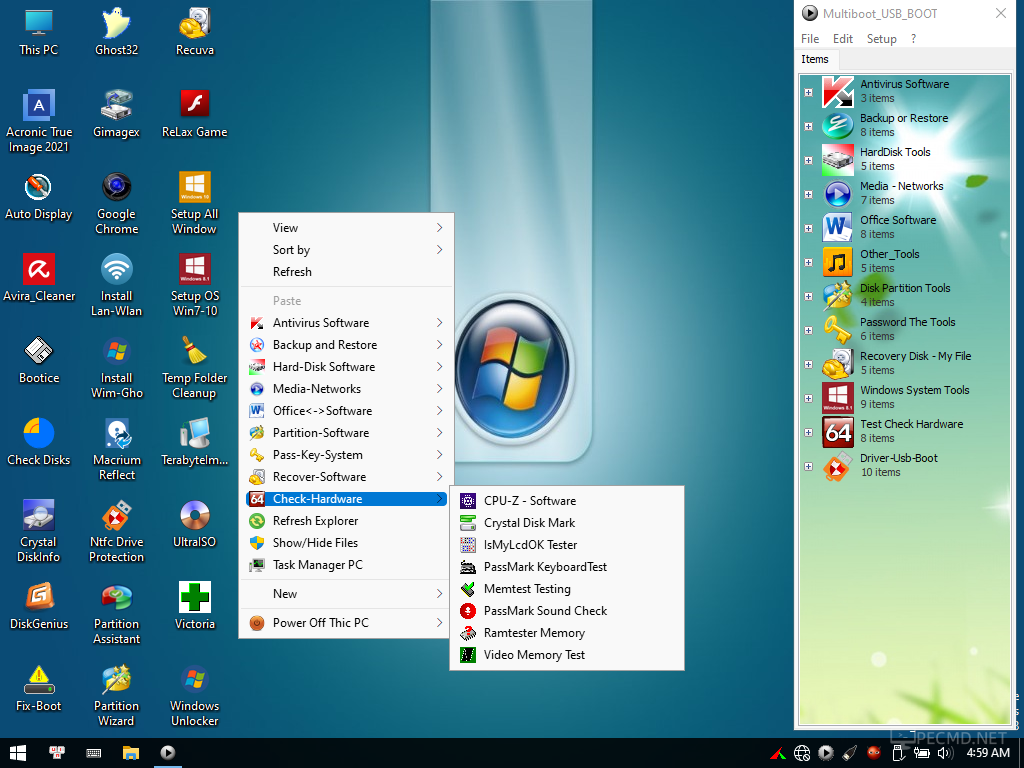
Task: Click the volume icon in system tray
Action: pyautogui.click(x=944, y=753)
